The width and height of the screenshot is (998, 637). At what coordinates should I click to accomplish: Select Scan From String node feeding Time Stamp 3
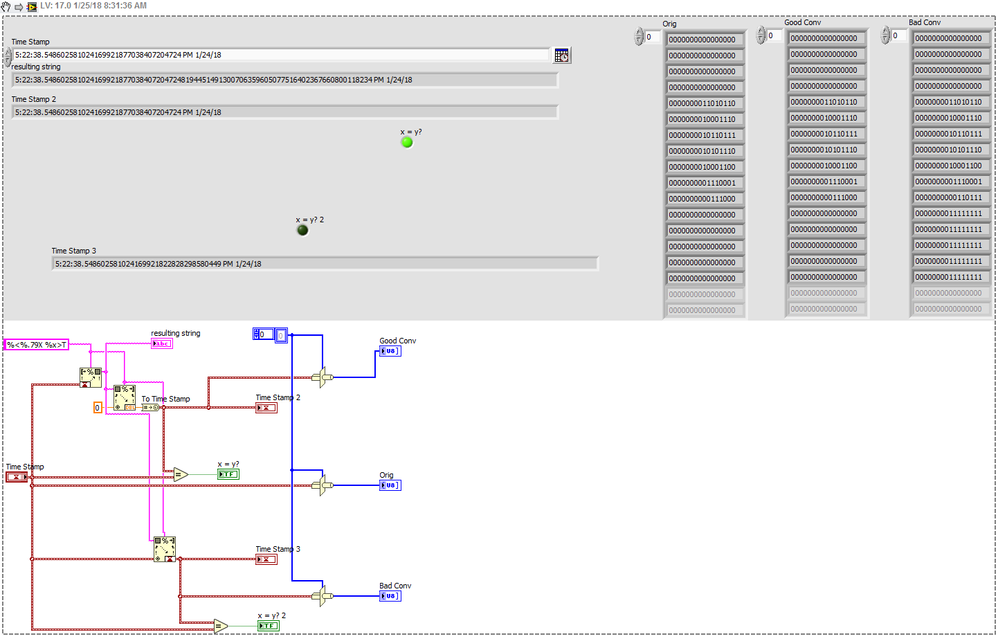(x=164, y=549)
